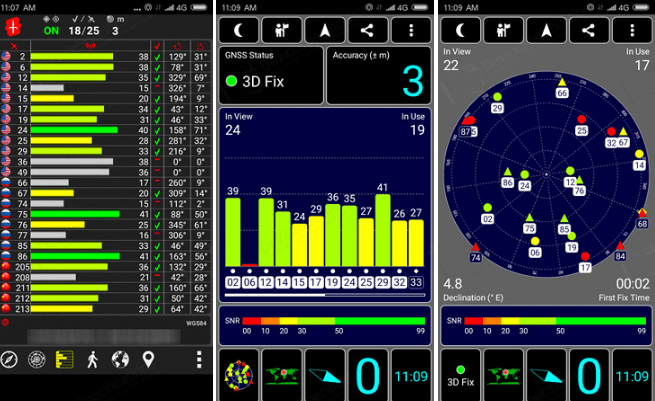655x401 pixels.
Task: Tap the walking person icon in bottom bar
Action: (x=93, y=359)
